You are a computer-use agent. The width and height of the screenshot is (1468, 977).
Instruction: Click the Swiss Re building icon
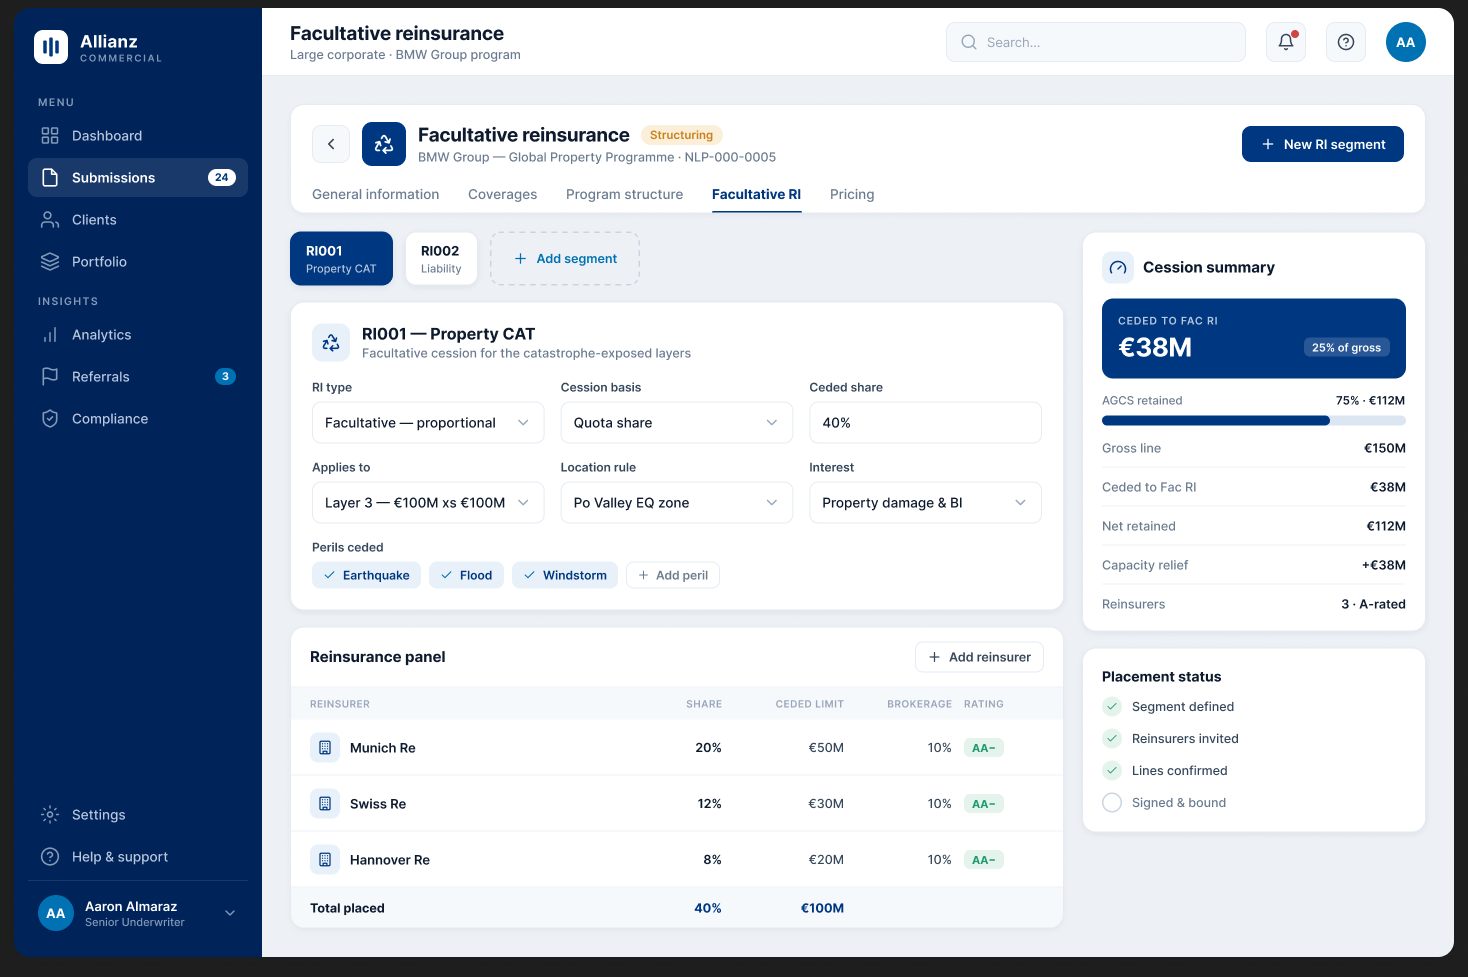[325, 804]
